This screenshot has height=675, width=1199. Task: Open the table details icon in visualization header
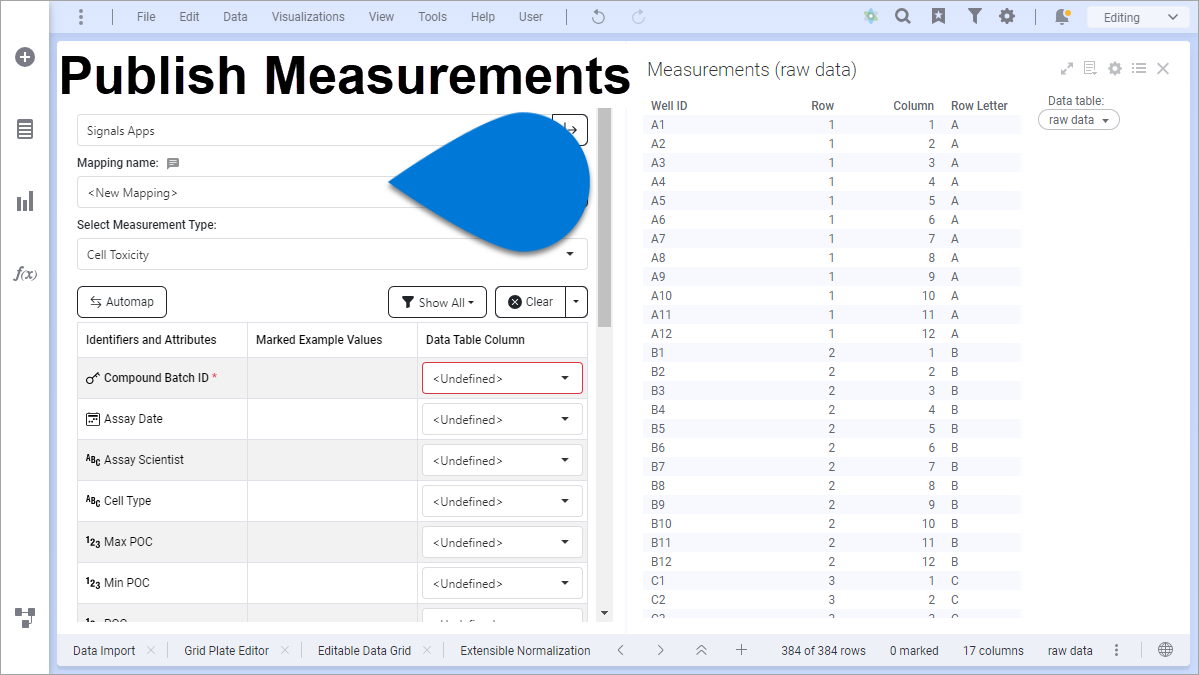coord(1090,69)
